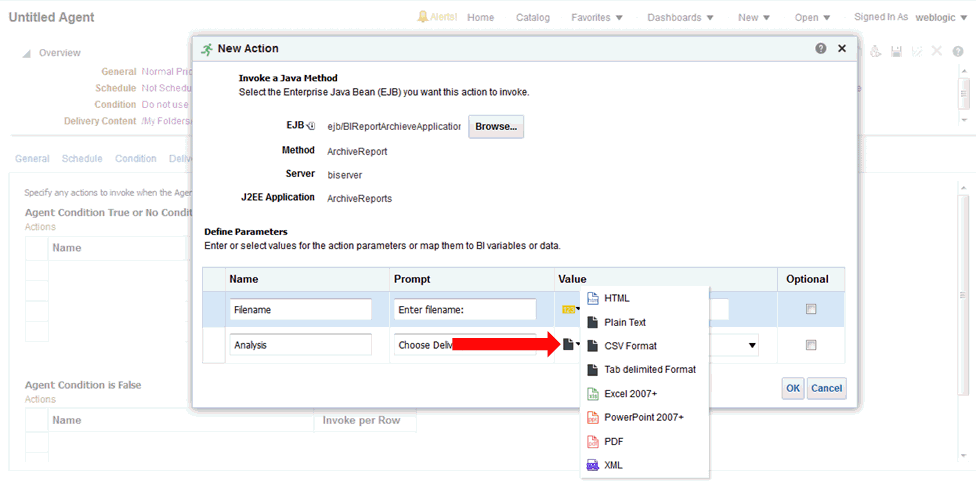Click the Prompt column header
The image size is (976, 483).
(413, 279)
